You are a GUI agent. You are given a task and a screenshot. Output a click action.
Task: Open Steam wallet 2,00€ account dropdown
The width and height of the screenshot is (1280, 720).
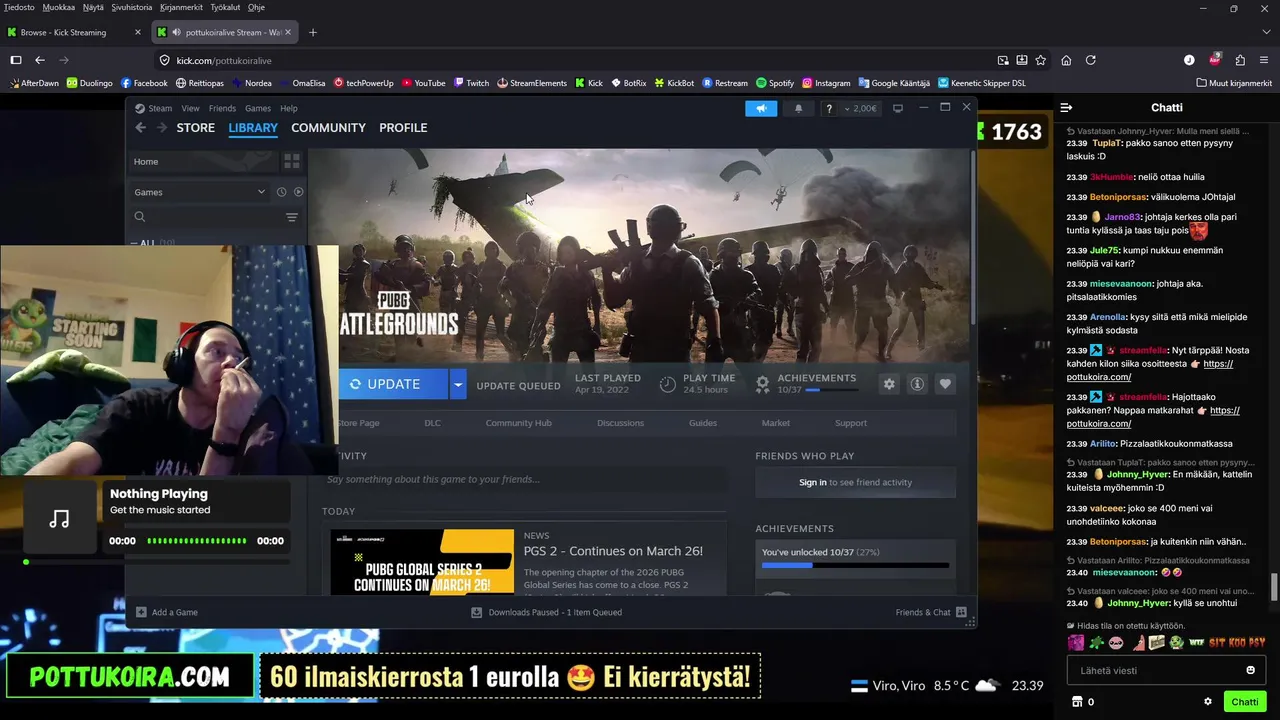tap(861, 108)
